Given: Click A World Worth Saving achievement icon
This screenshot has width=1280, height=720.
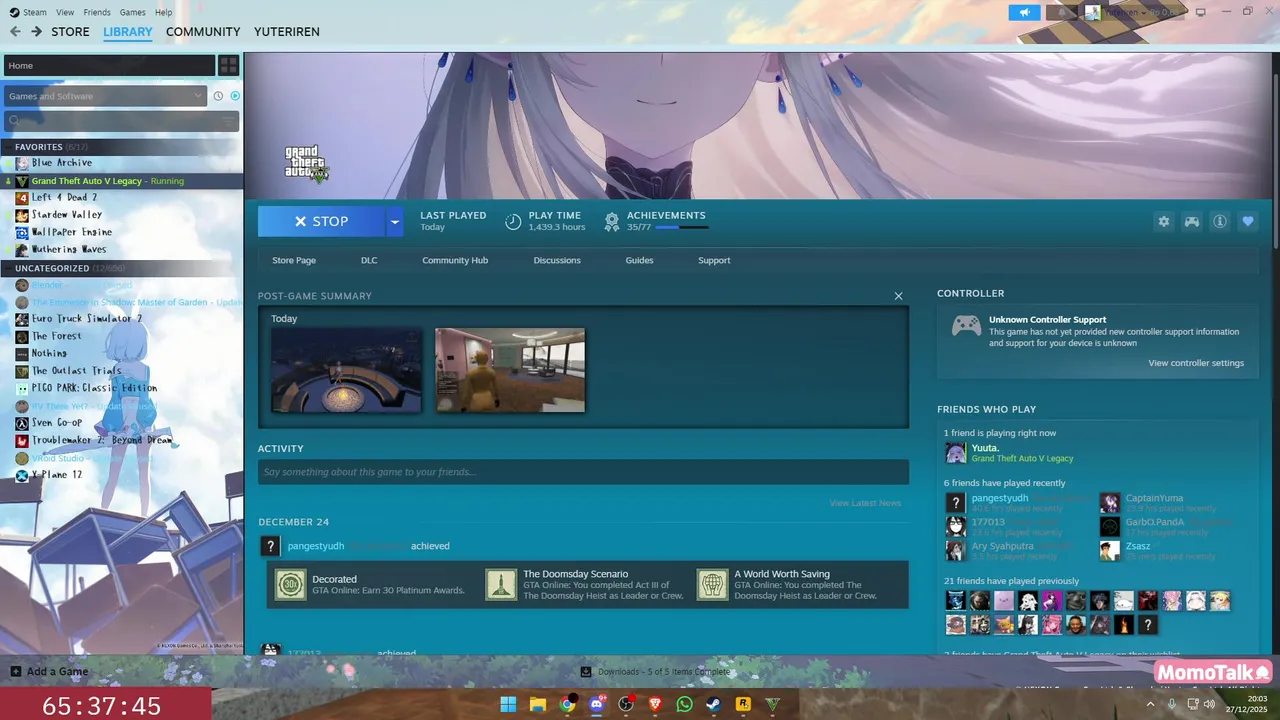Looking at the screenshot, I should click(712, 585).
